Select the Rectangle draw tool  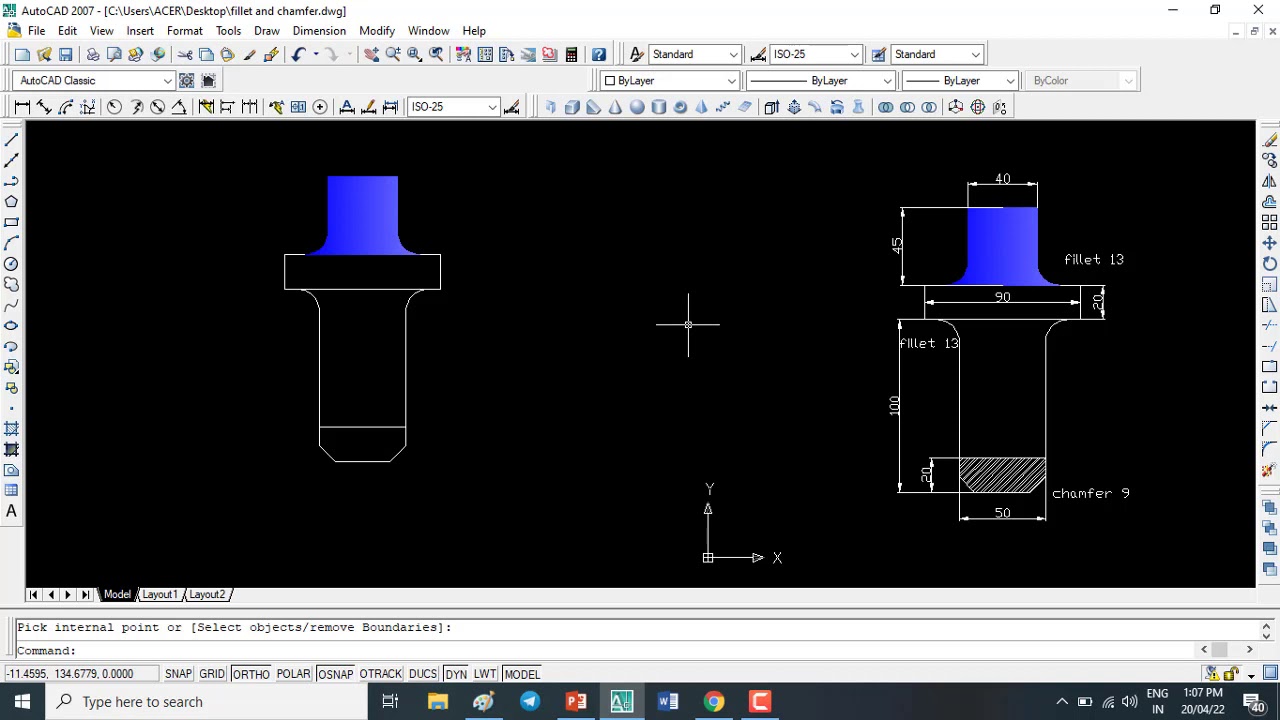11,222
